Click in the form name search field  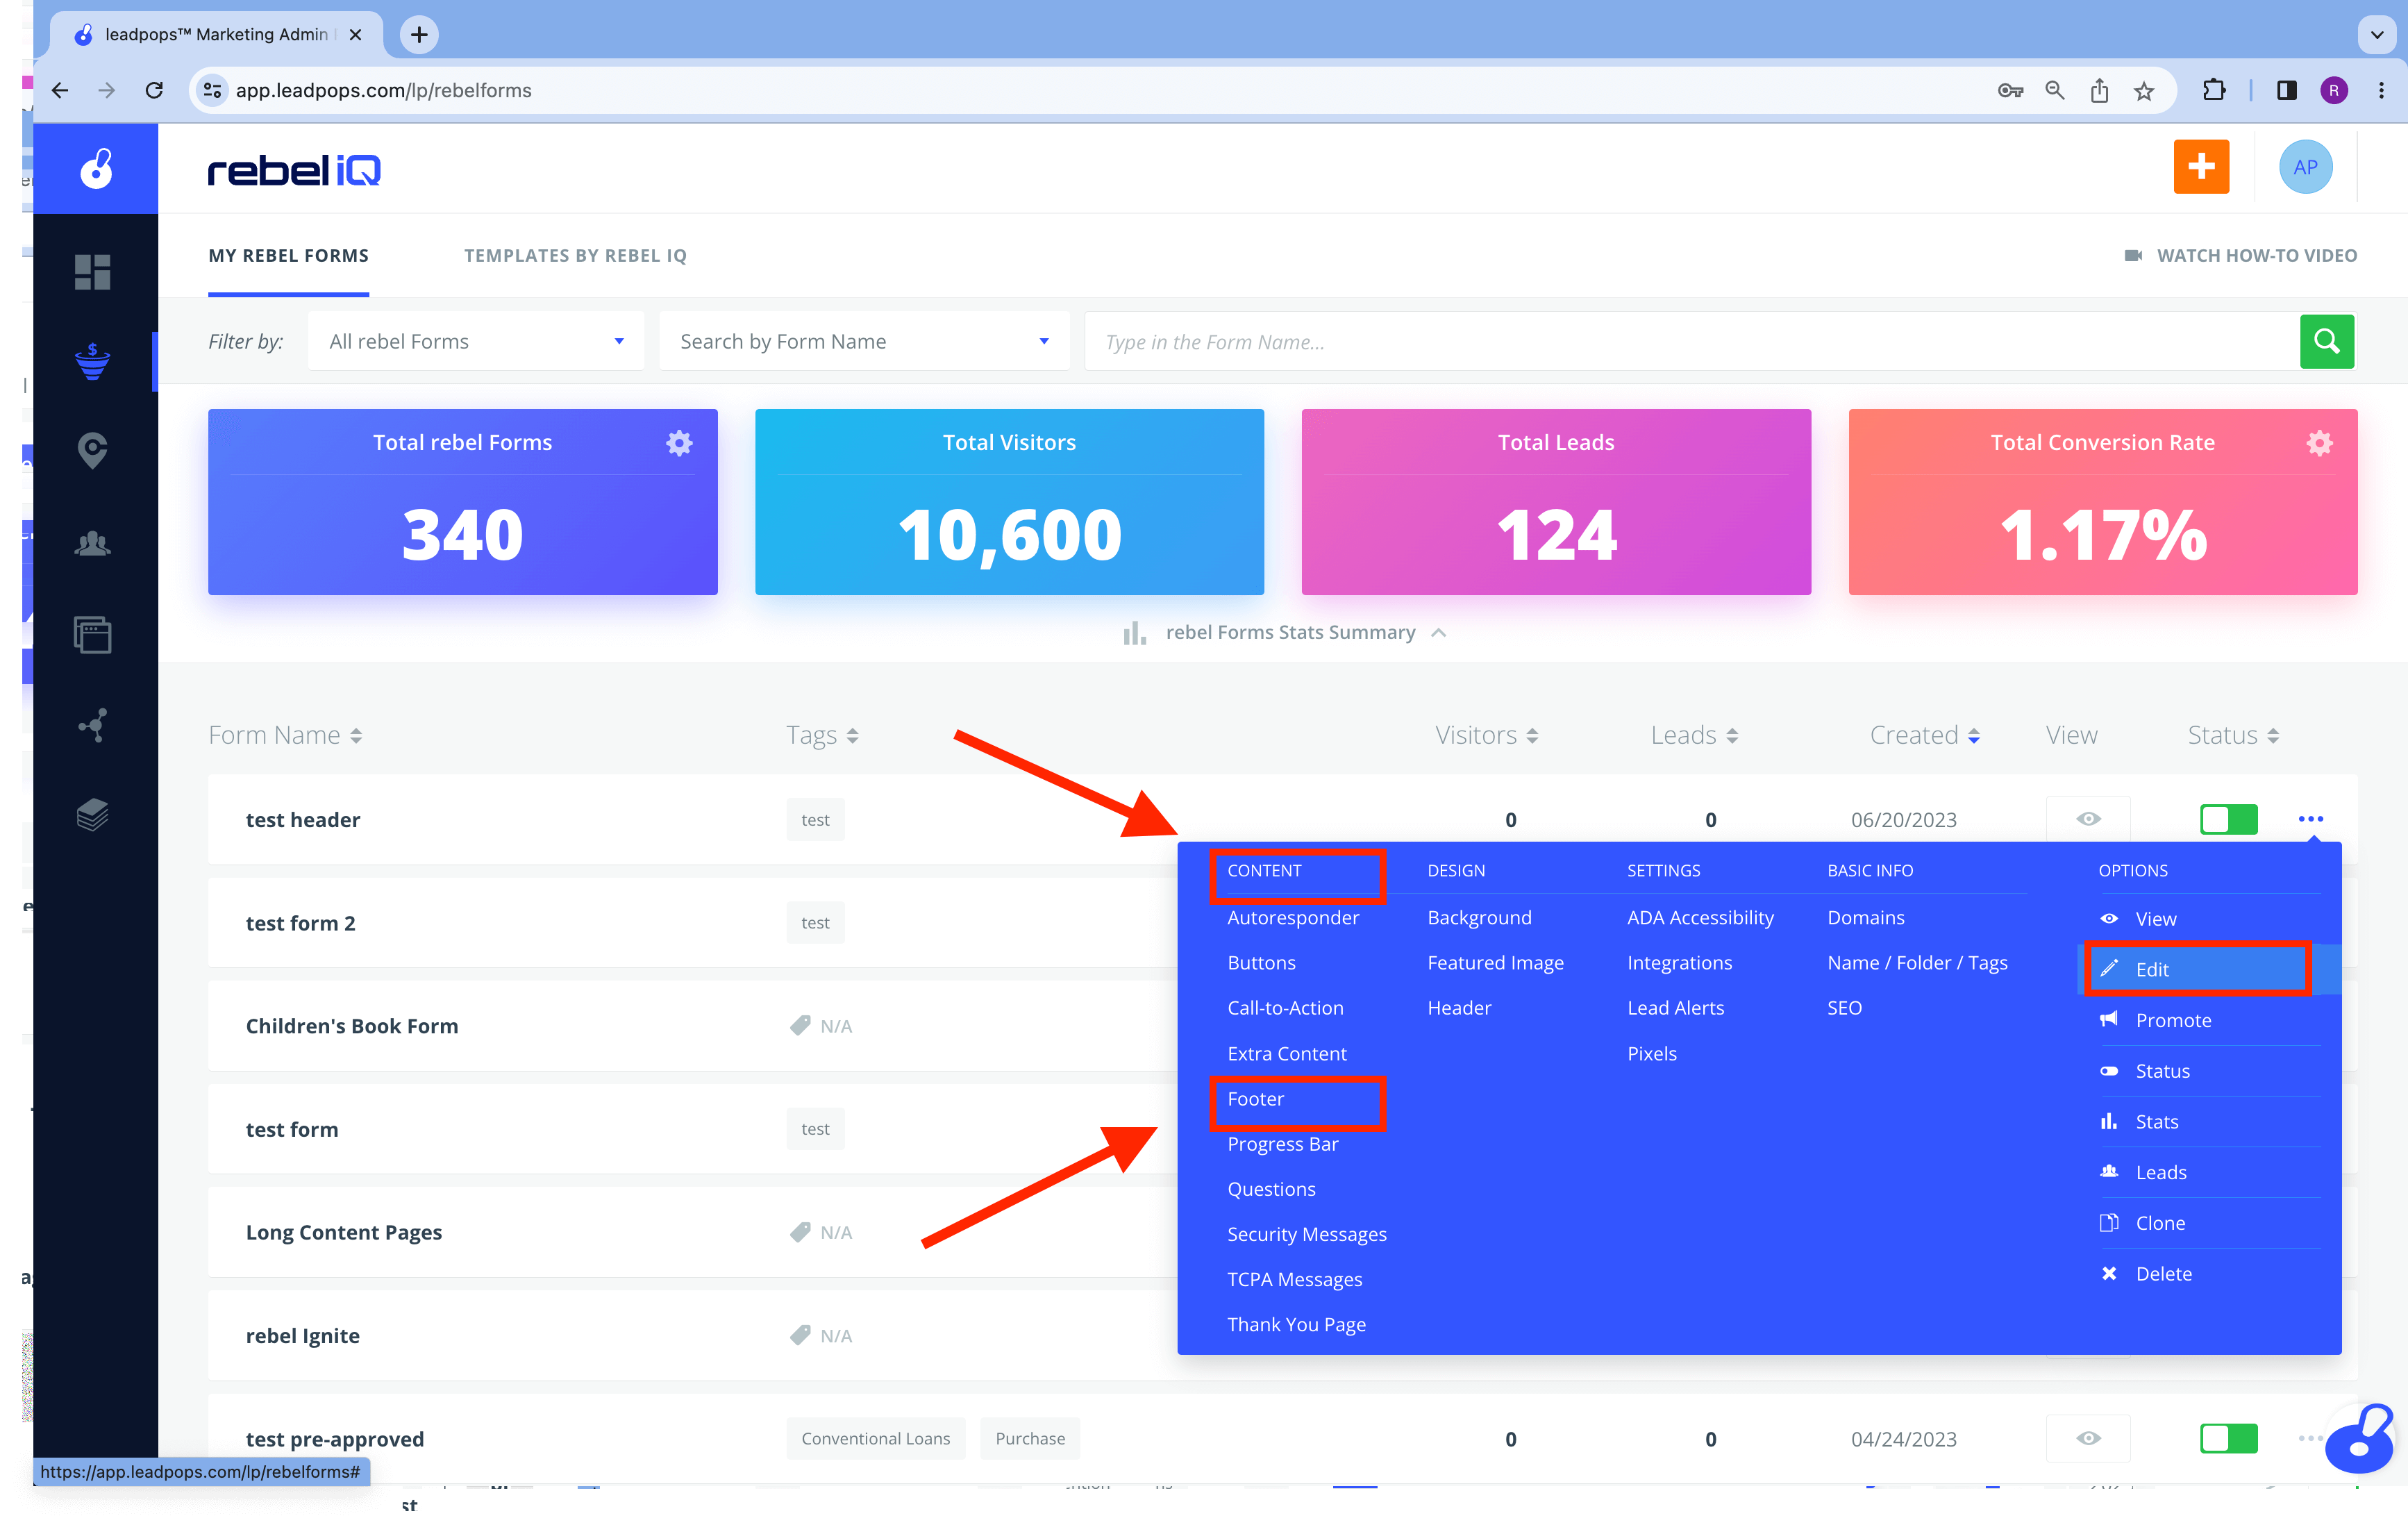[x=1691, y=342]
